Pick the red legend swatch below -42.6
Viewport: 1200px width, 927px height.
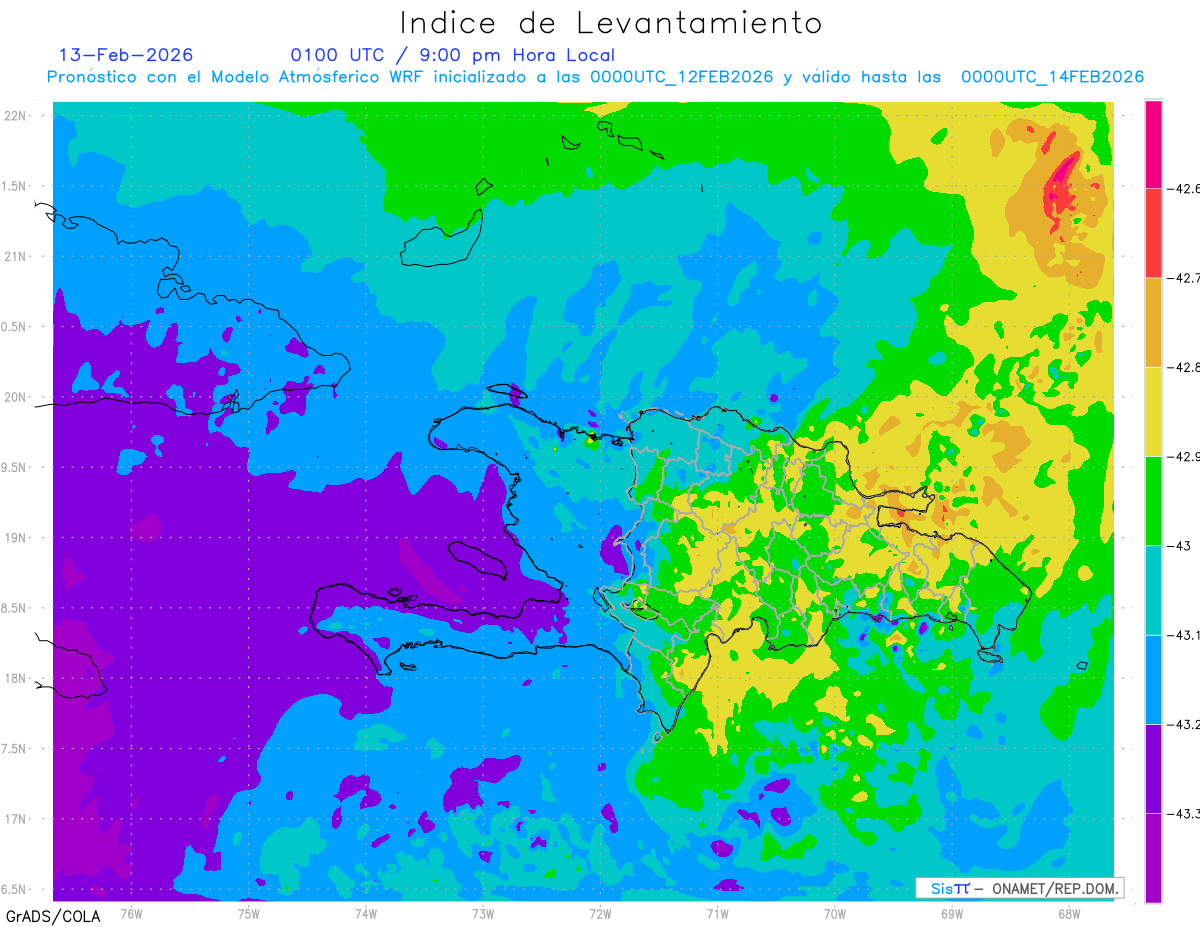click(x=1153, y=233)
